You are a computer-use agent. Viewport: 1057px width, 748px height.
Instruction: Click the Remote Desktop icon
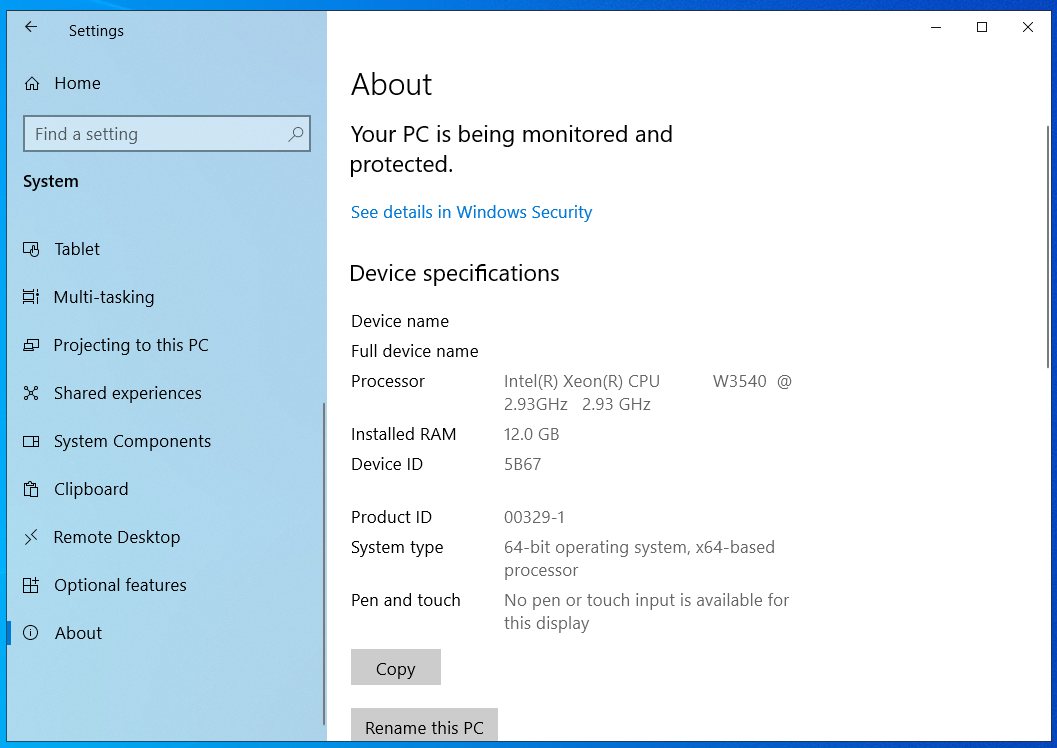coord(31,537)
